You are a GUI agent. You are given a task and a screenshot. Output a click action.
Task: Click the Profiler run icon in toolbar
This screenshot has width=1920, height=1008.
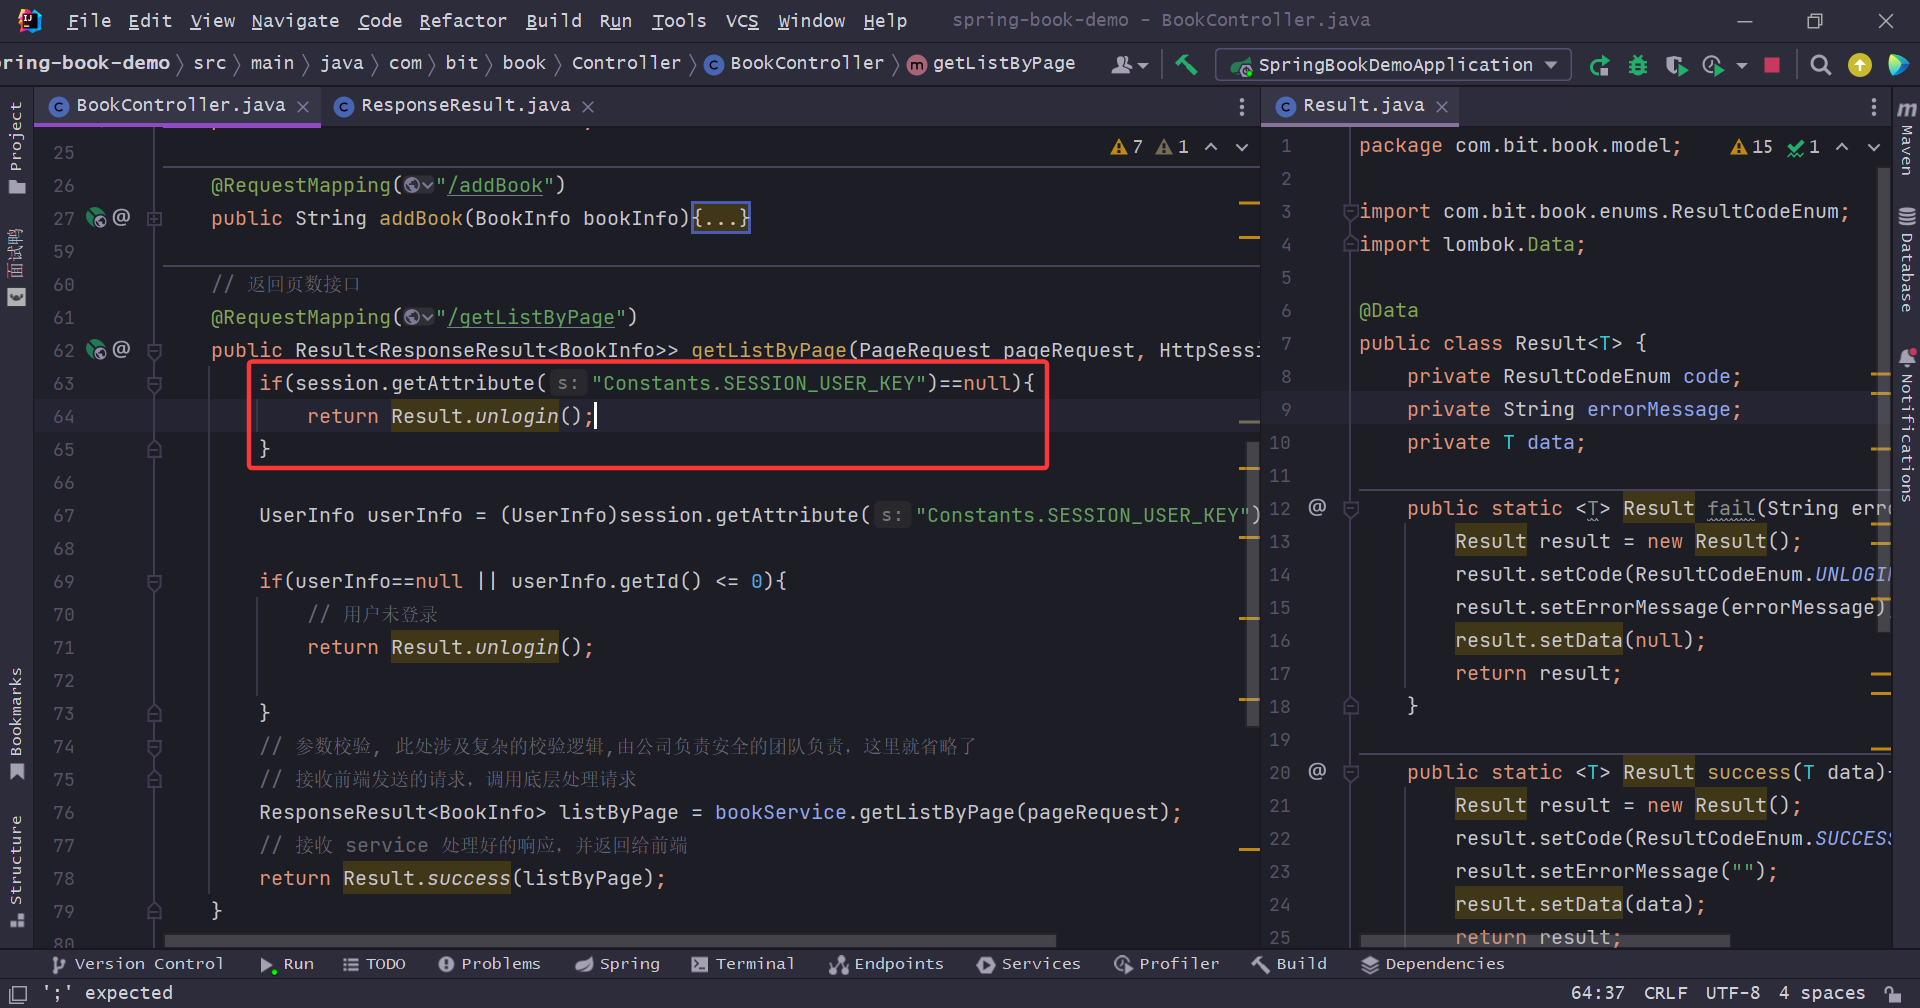[1713, 65]
